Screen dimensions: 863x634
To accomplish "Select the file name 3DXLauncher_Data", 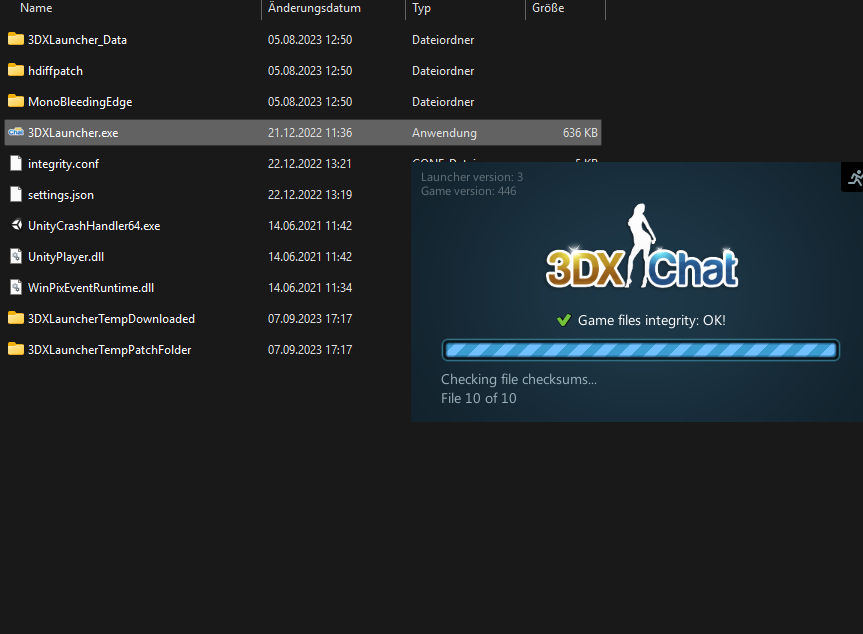I will 78,40.
